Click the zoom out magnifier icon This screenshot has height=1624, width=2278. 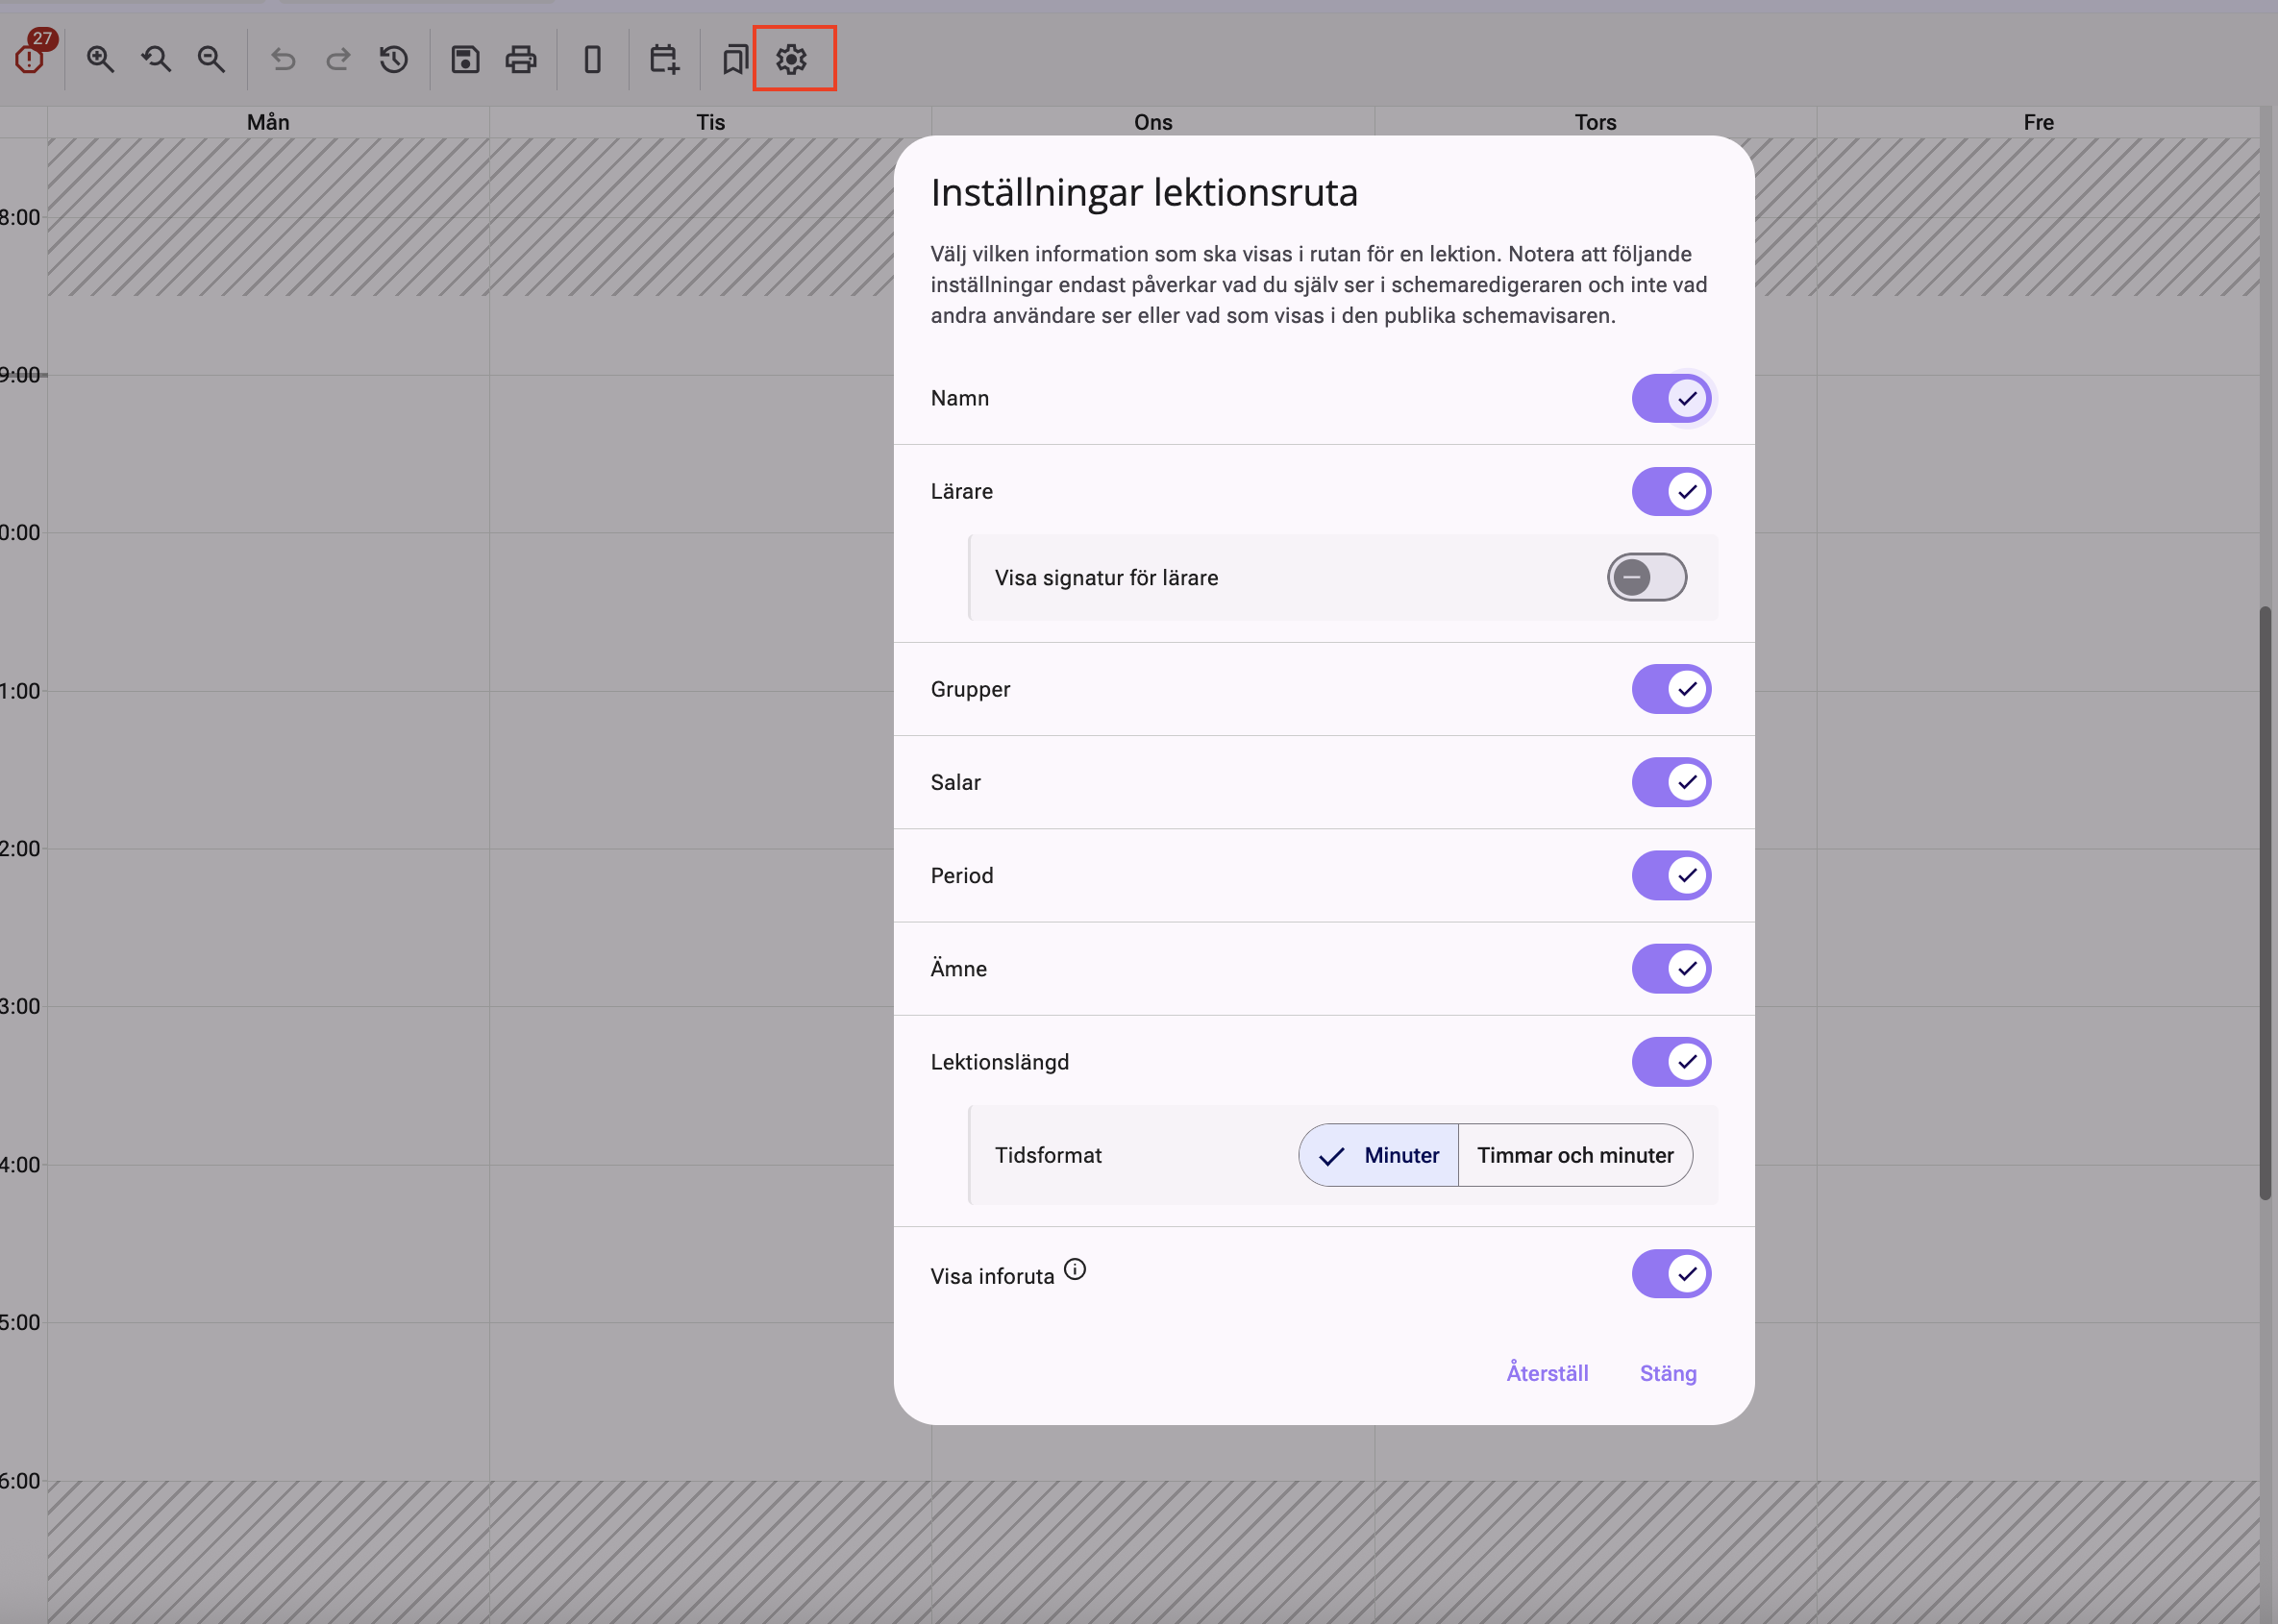211,59
